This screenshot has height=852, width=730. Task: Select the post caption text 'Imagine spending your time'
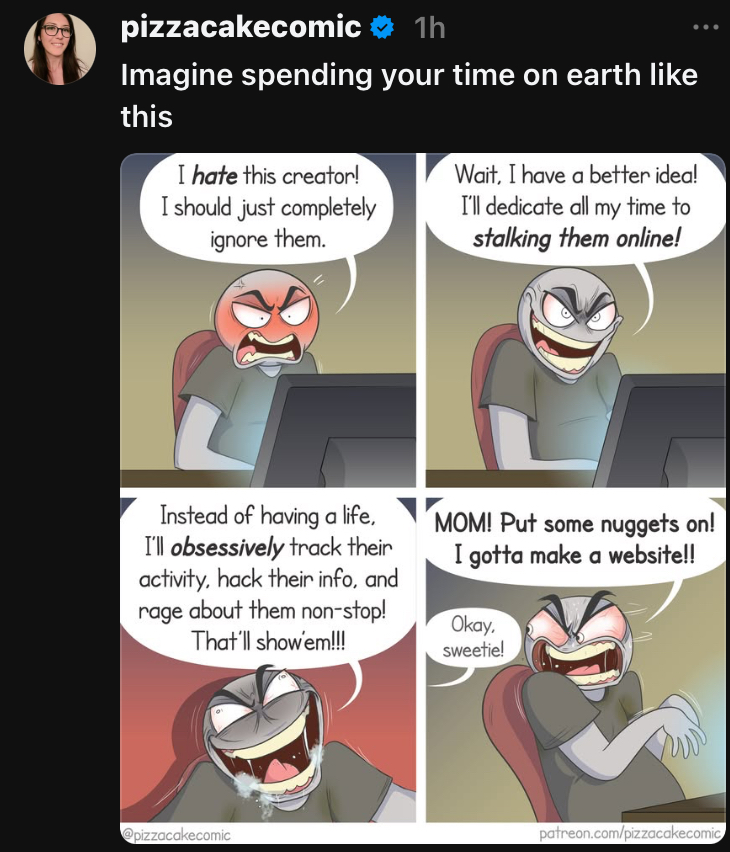[317, 75]
